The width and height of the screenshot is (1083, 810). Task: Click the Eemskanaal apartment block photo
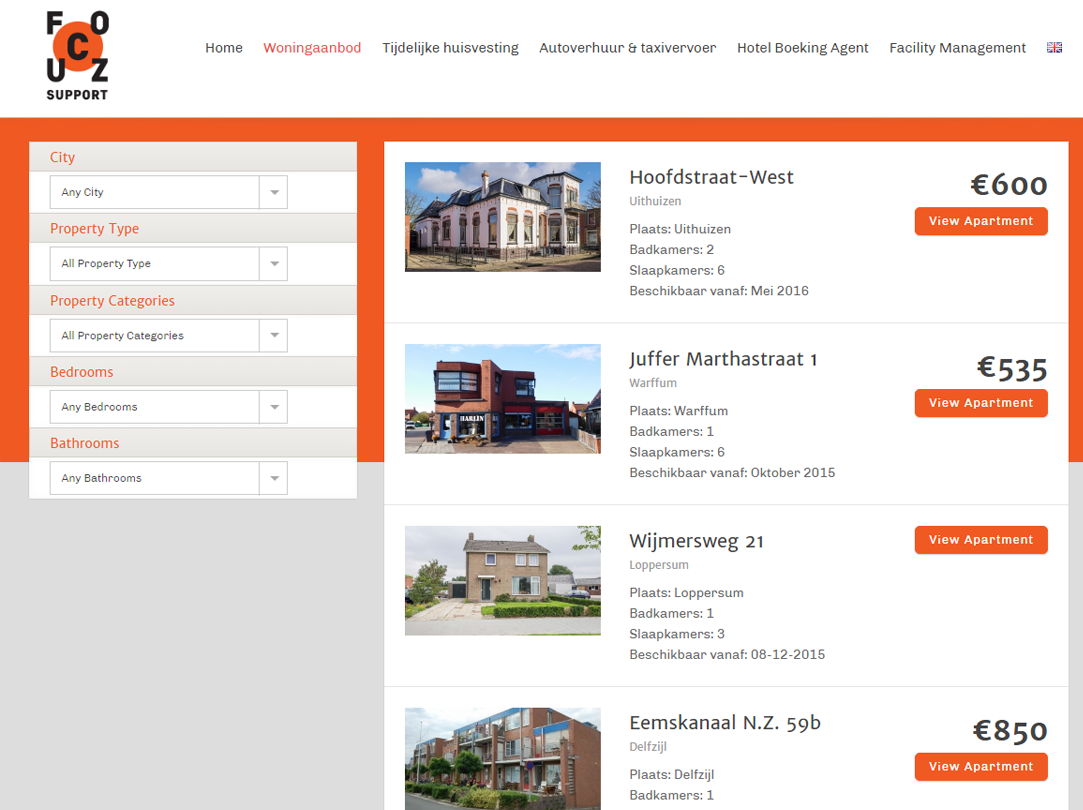click(x=503, y=758)
